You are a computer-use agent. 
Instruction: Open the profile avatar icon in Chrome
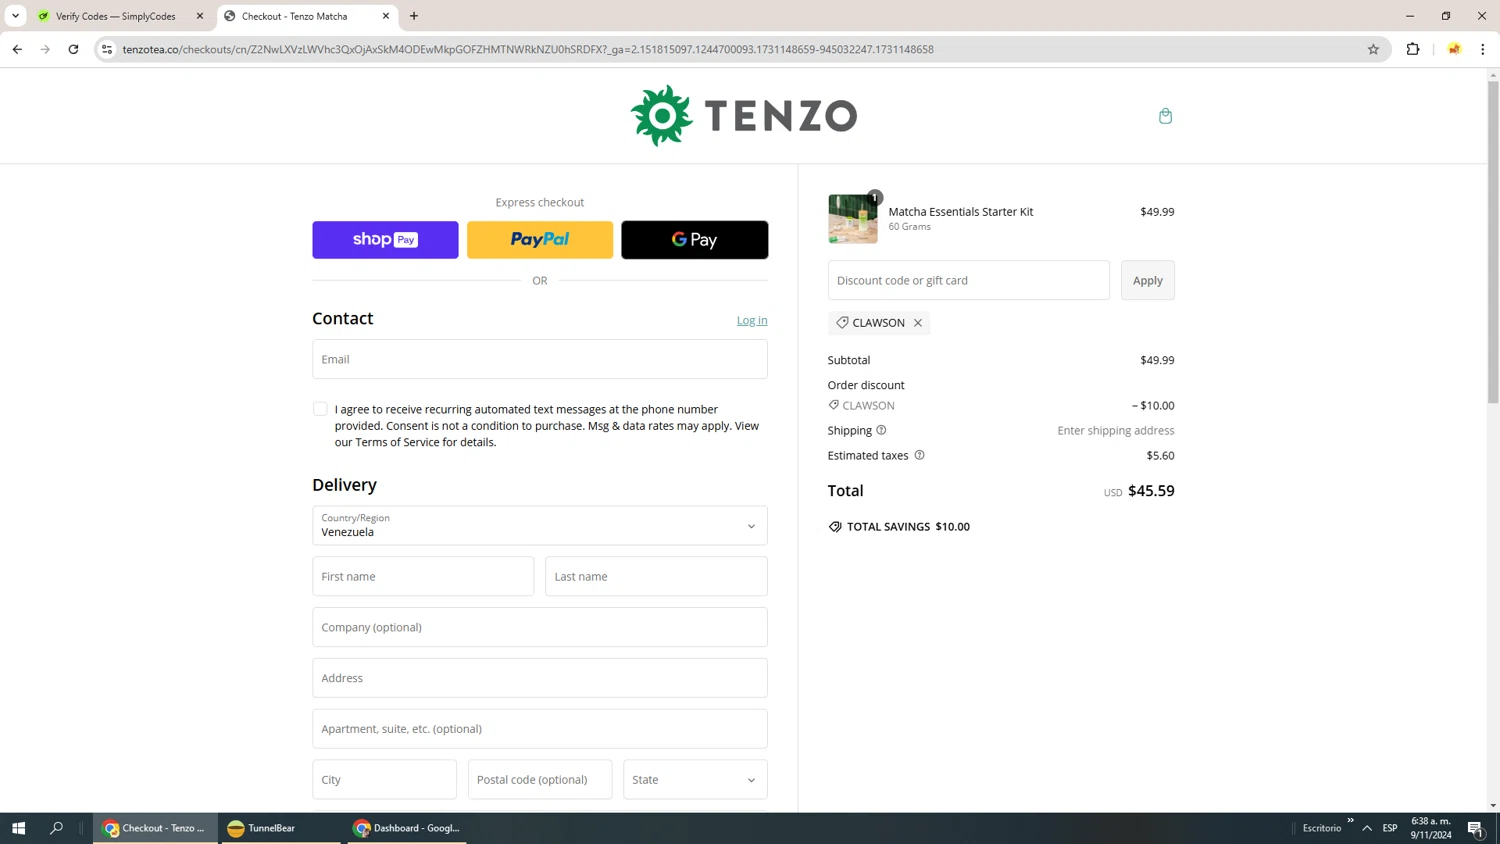point(1454,49)
